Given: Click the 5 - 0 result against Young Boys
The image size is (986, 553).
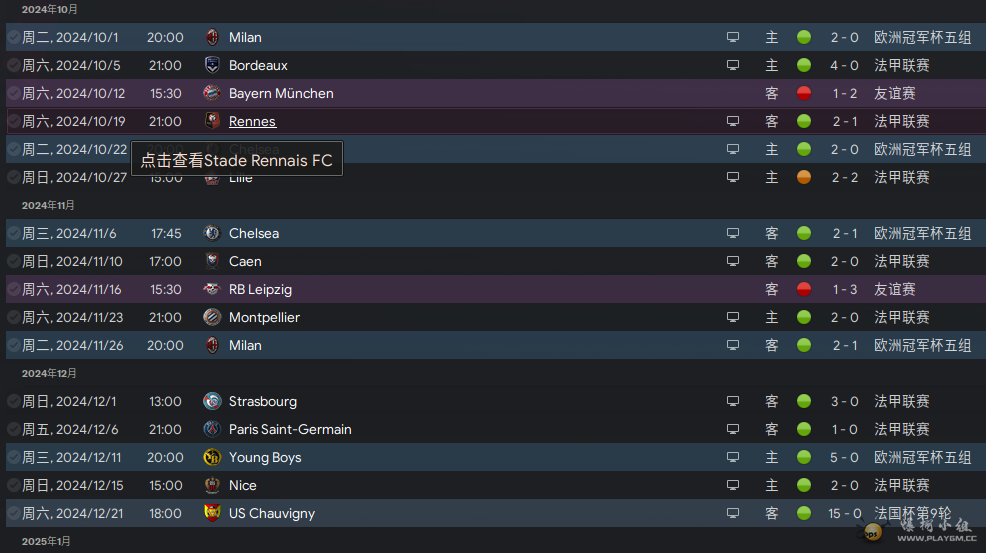Looking at the screenshot, I should click(844, 458).
